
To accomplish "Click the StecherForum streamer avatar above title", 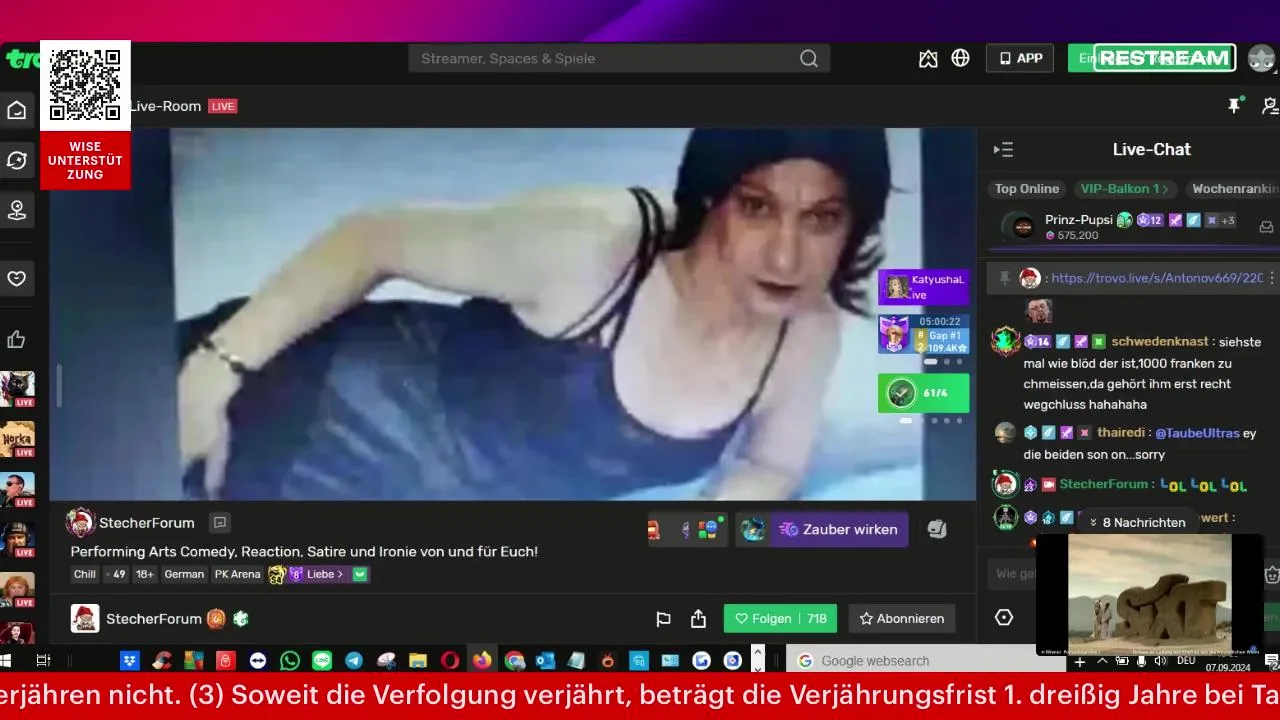I will coord(80,522).
